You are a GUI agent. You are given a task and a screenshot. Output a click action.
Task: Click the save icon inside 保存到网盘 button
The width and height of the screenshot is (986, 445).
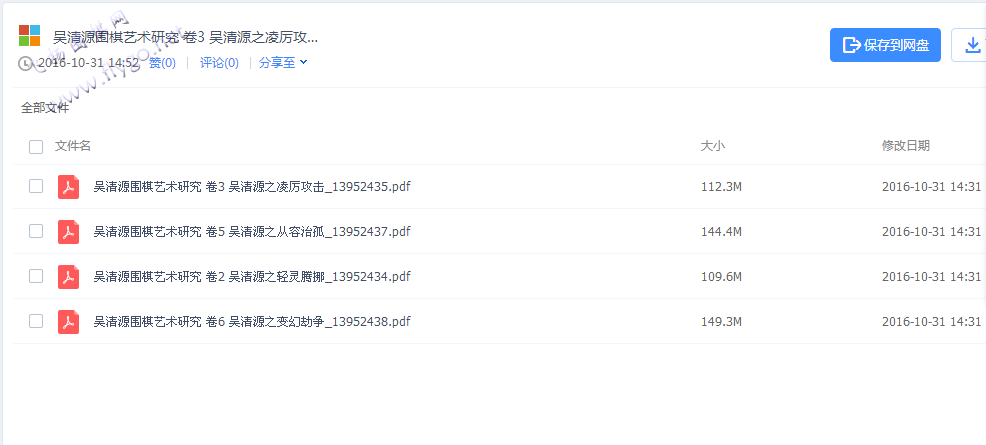[851, 45]
